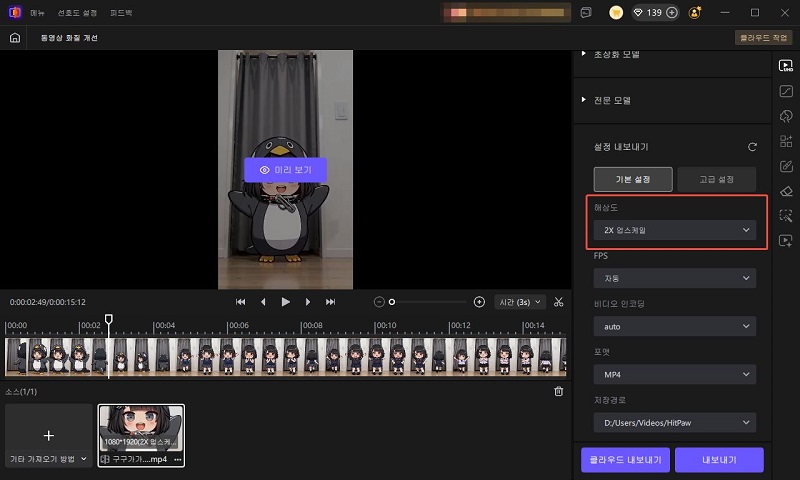Open the 포맷 MP4 dropdown
800x480 pixels.
(674, 374)
